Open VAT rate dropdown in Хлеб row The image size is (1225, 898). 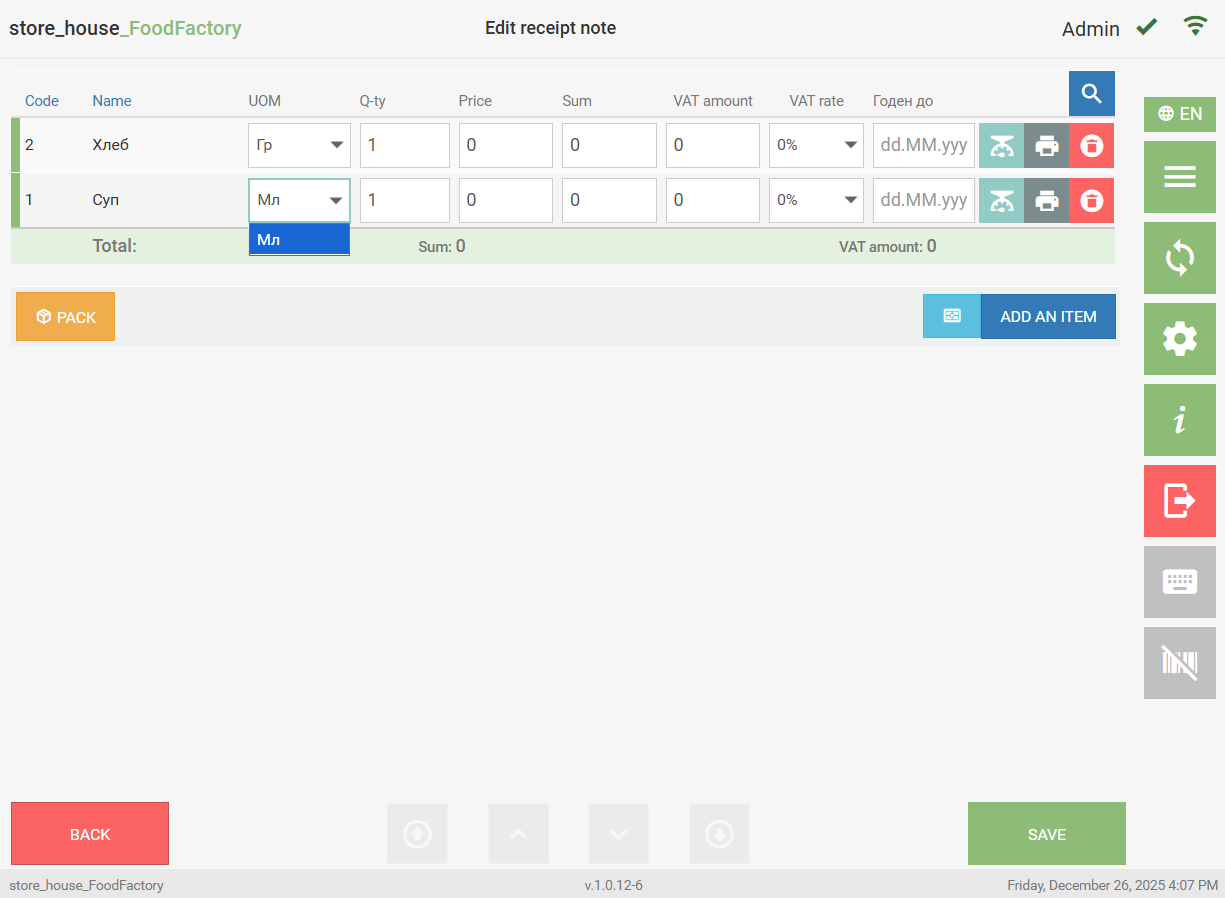[815, 146]
